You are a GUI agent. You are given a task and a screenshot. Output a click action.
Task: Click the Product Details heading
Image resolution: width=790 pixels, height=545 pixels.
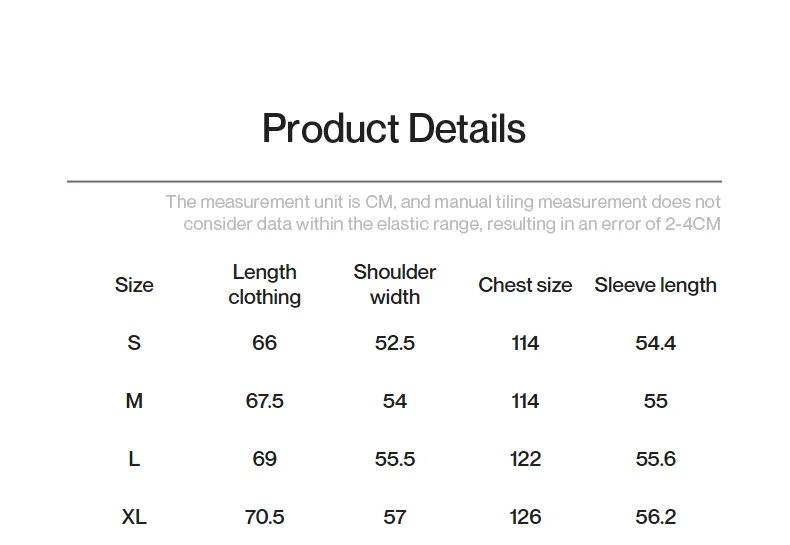393,129
